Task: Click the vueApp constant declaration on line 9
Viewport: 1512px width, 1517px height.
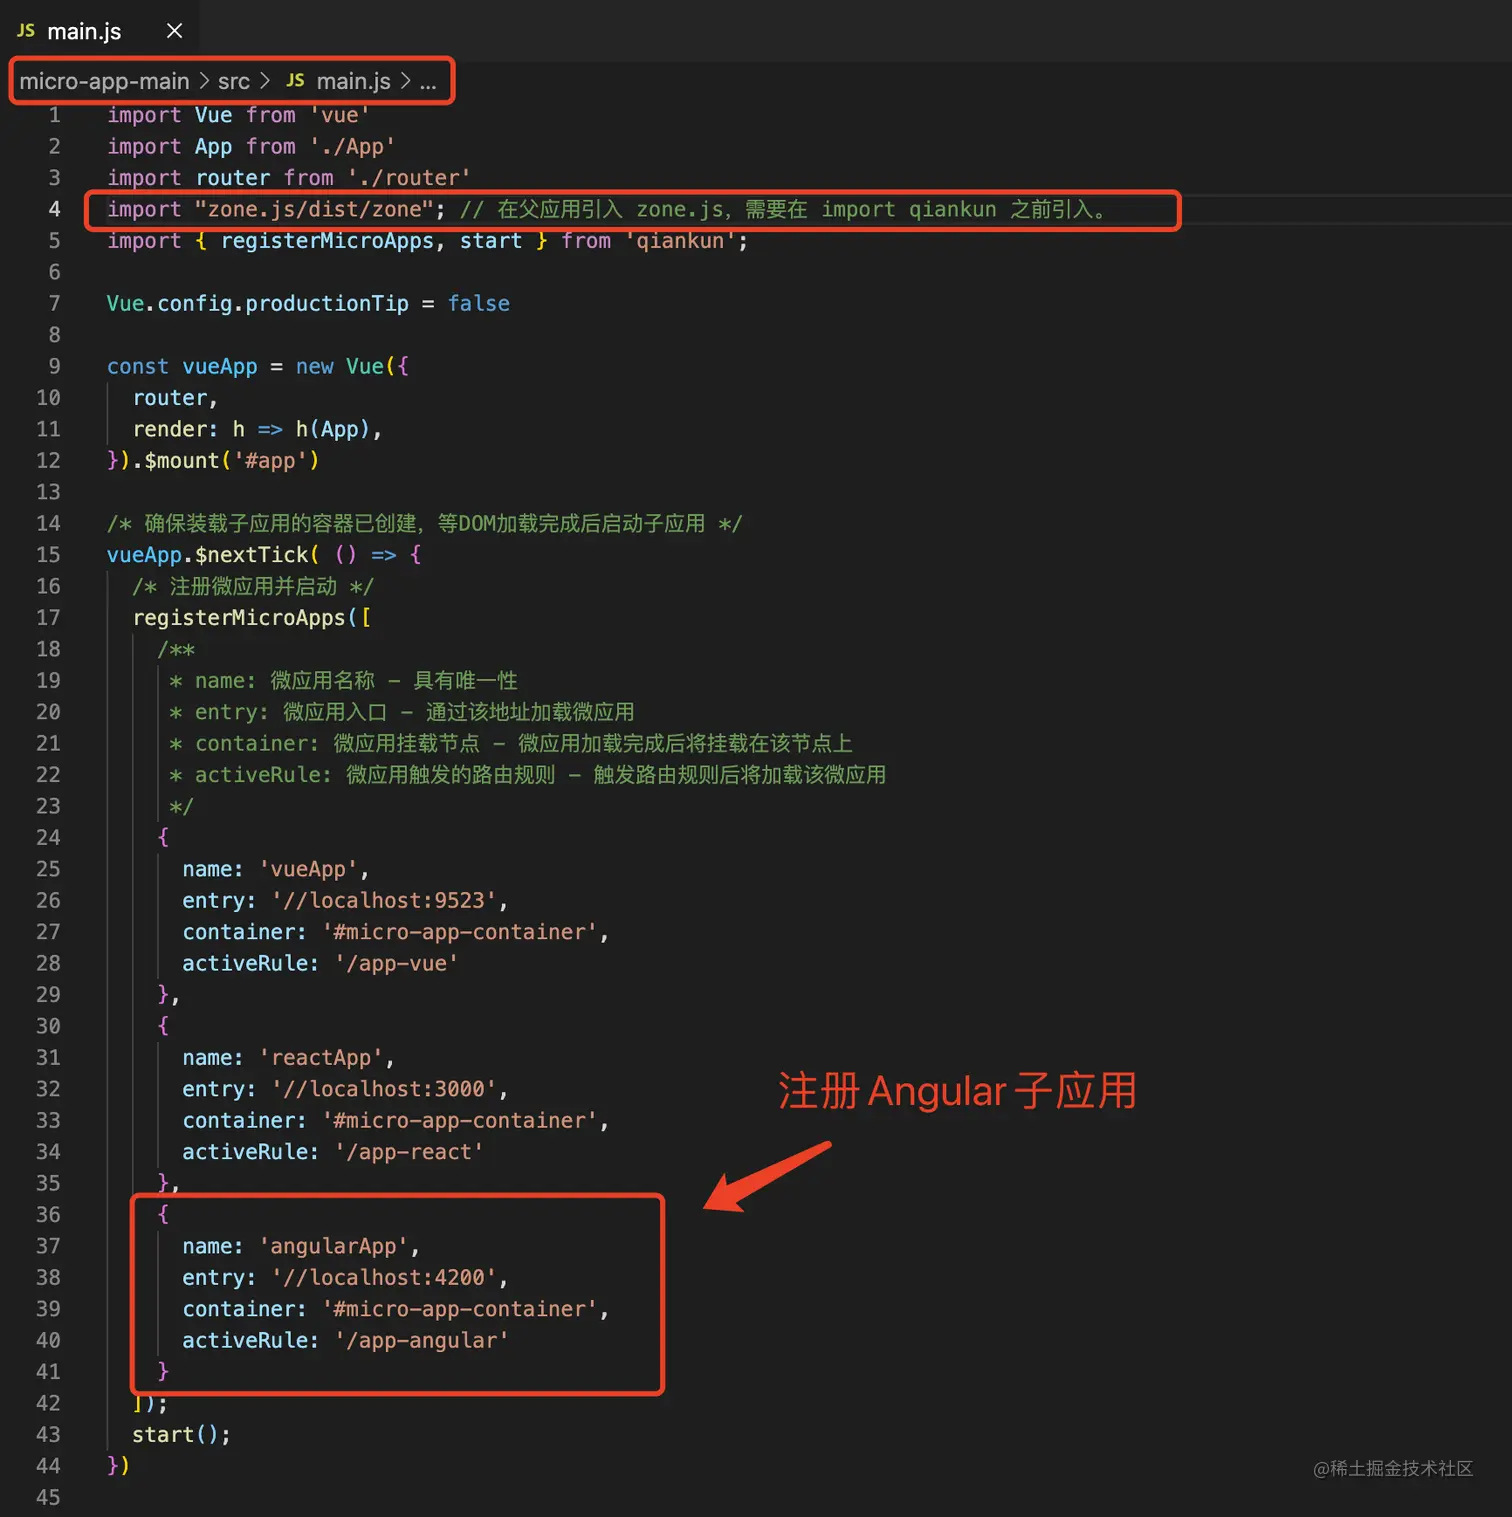Action: click(x=220, y=367)
